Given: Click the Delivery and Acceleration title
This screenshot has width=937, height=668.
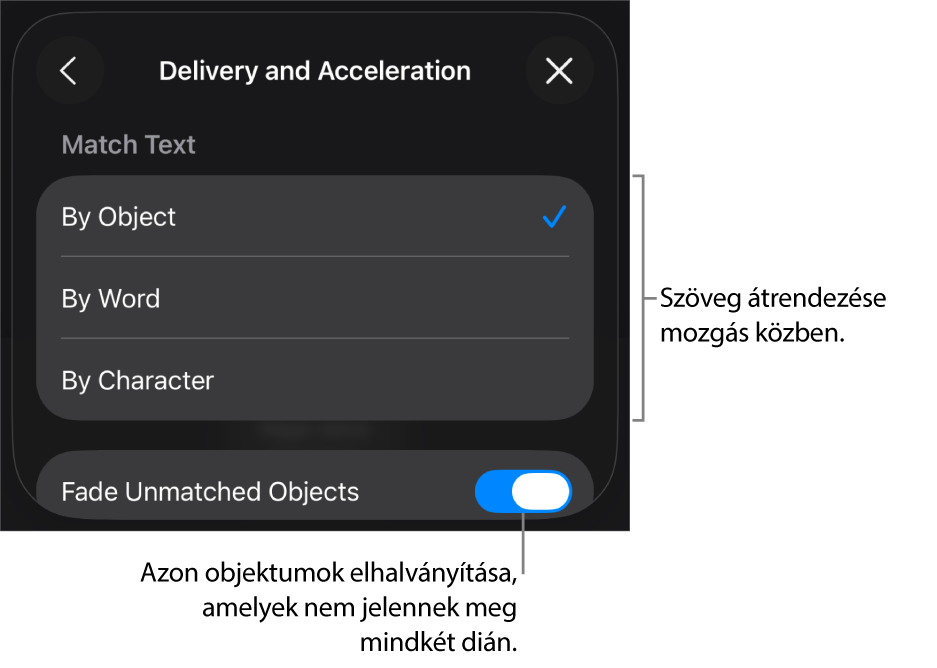Looking at the screenshot, I should [315, 71].
